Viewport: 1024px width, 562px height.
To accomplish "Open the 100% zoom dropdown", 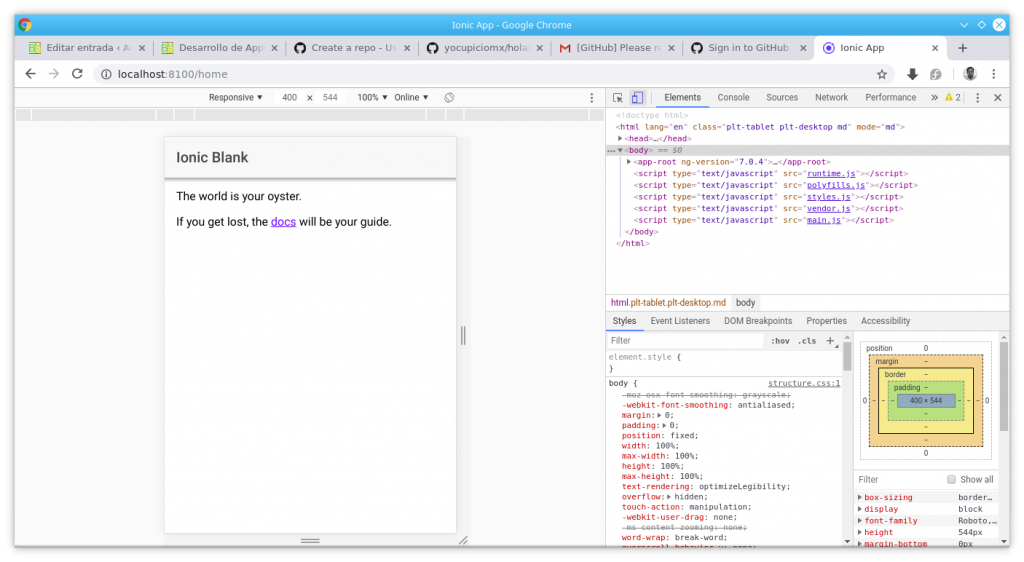I will [x=372, y=97].
